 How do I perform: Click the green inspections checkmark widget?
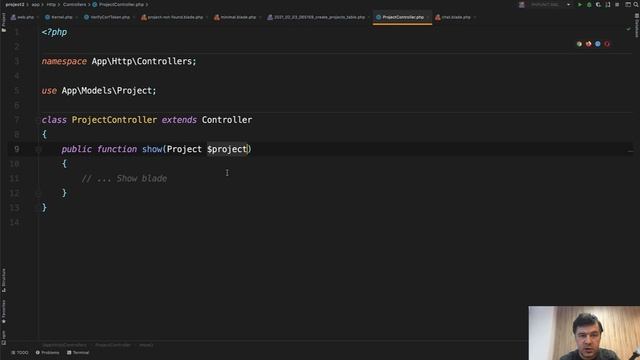click(x=629, y=29)
